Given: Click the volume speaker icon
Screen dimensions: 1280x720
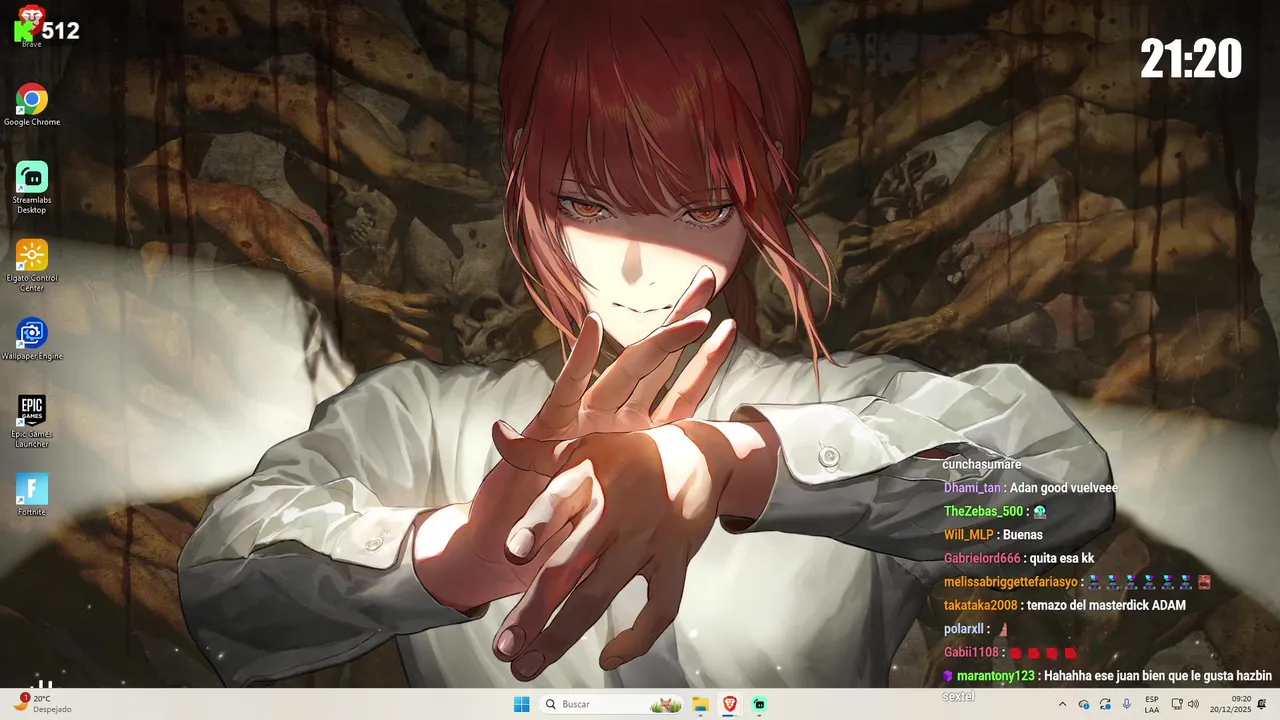Looking at the screenshot, I should (x=1193, y=705).
